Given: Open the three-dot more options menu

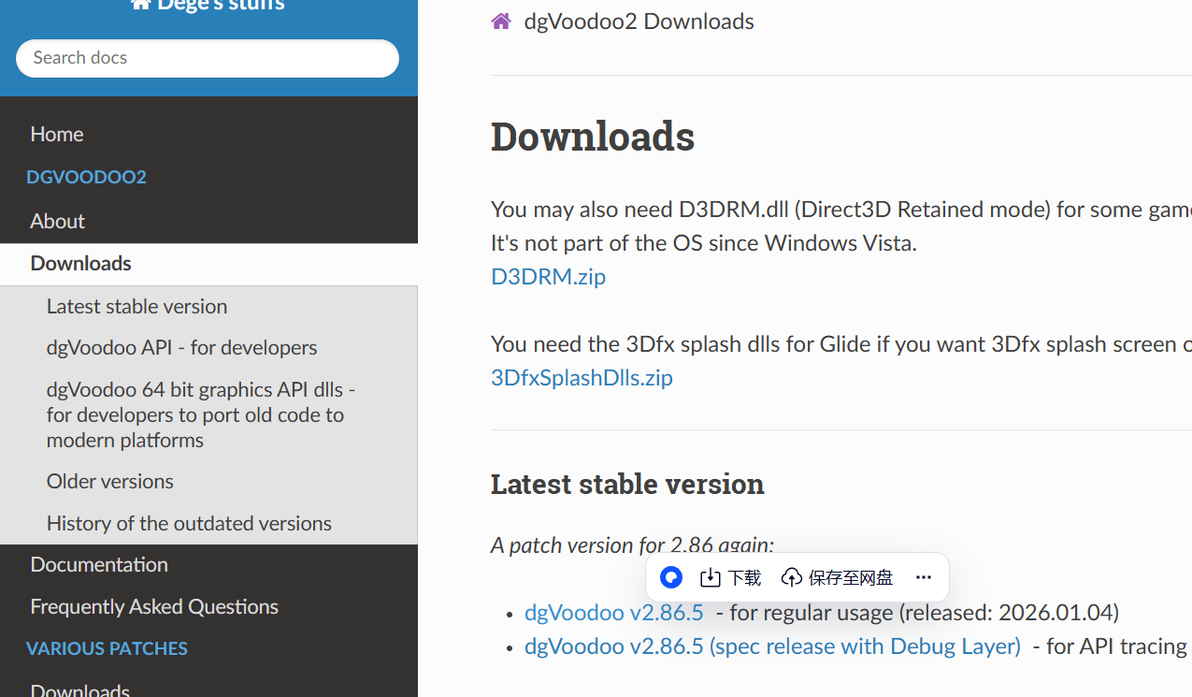Looking at the screenshot, I should (924, 578).
